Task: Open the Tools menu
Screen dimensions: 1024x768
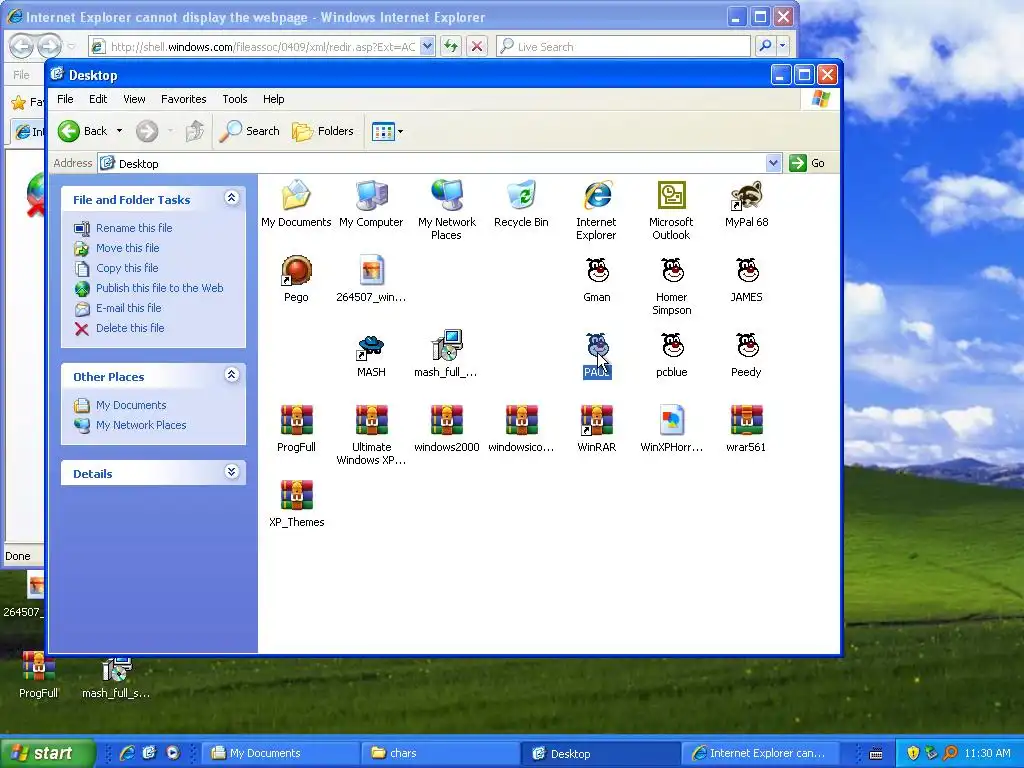Action: tap(234, 99)
